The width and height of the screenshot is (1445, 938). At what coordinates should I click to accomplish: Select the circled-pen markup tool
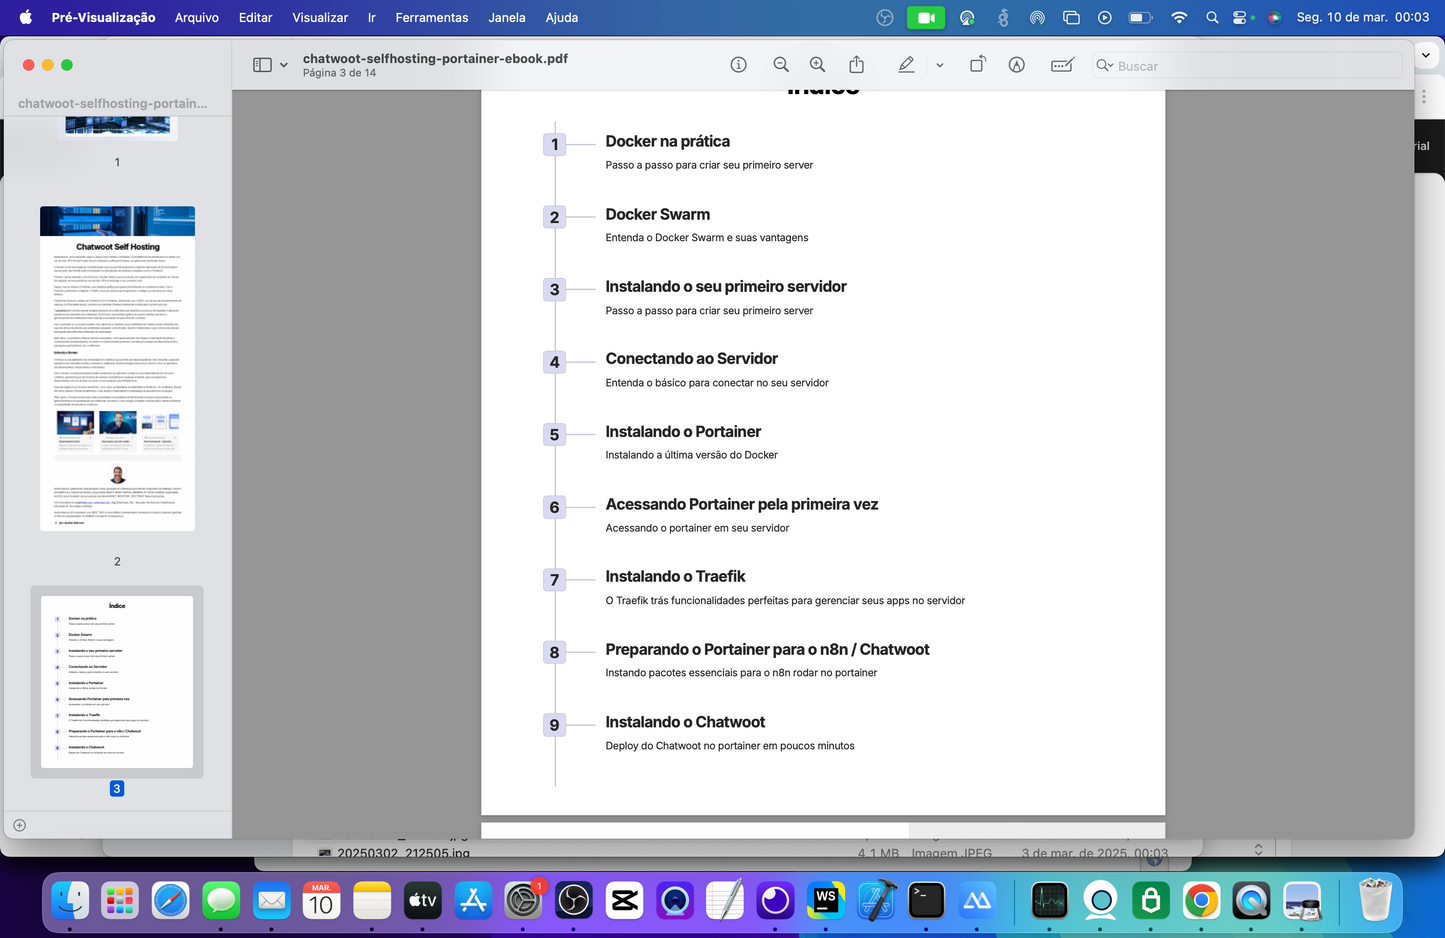point(1016,64)
